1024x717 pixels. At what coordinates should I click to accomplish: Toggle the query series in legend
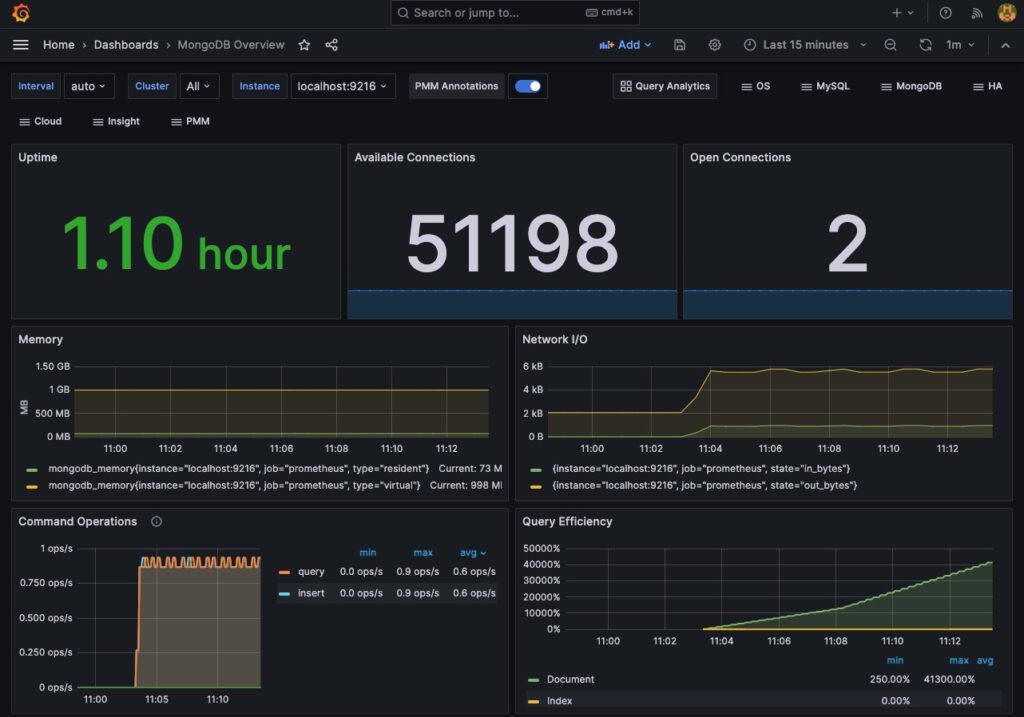(x=311, y=571)
